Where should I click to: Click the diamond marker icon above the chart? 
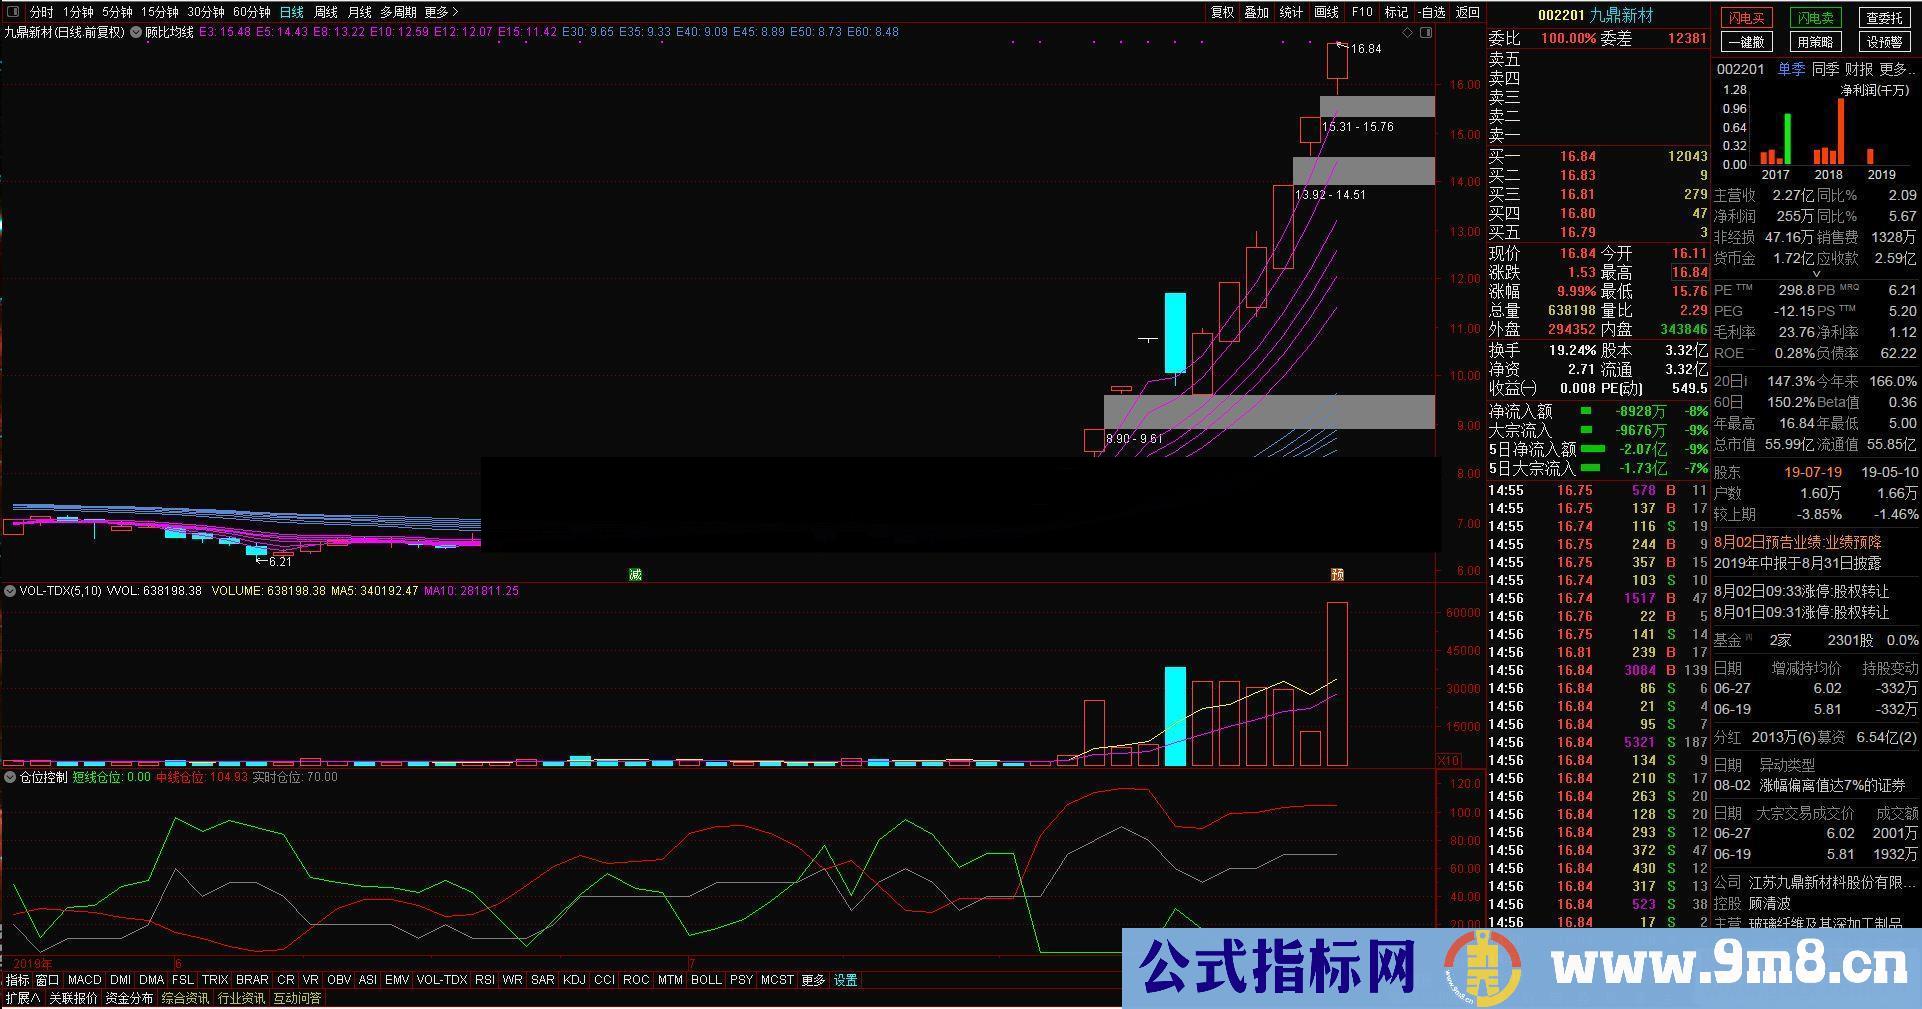coord(1407,32)
